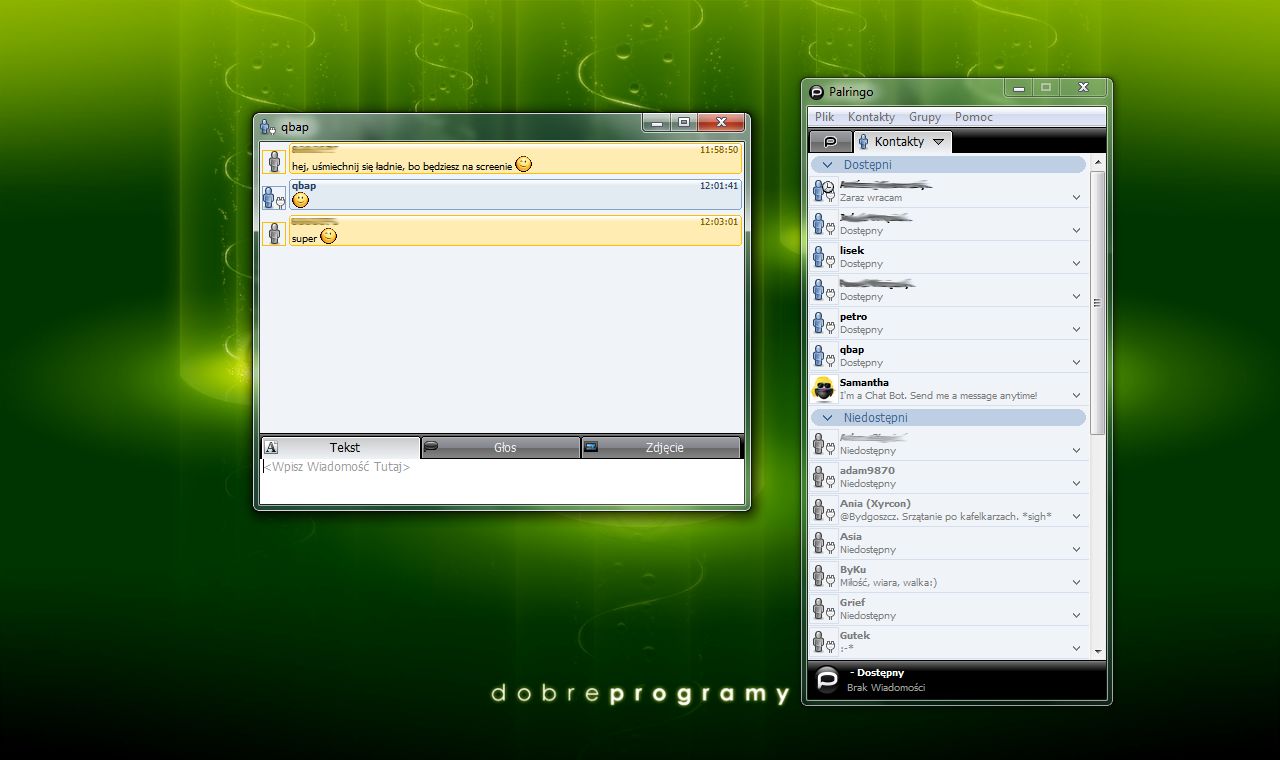The width and height of the screenshot is (1280, 760).
Task: Click speech bubble icon on Głos tab
Action: click(x=431, y=446)
